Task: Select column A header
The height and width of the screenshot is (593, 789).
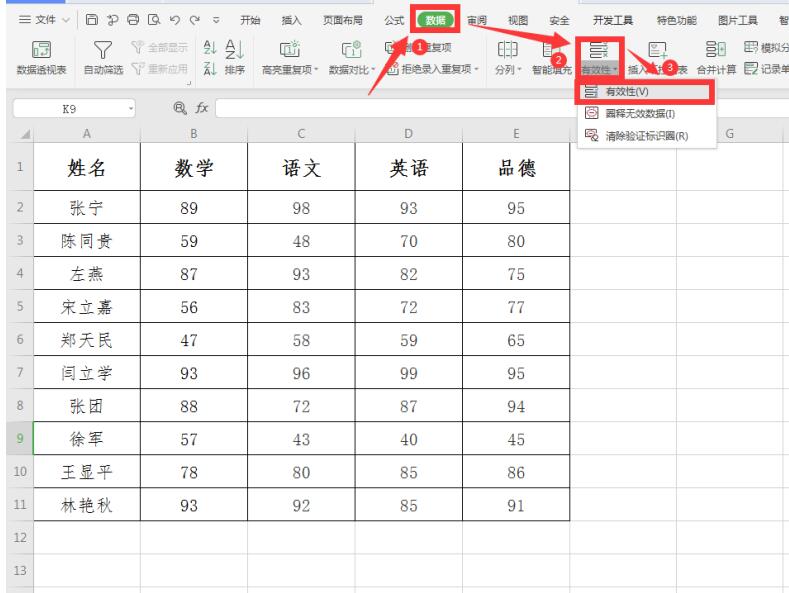Action: tap(87, 134)
